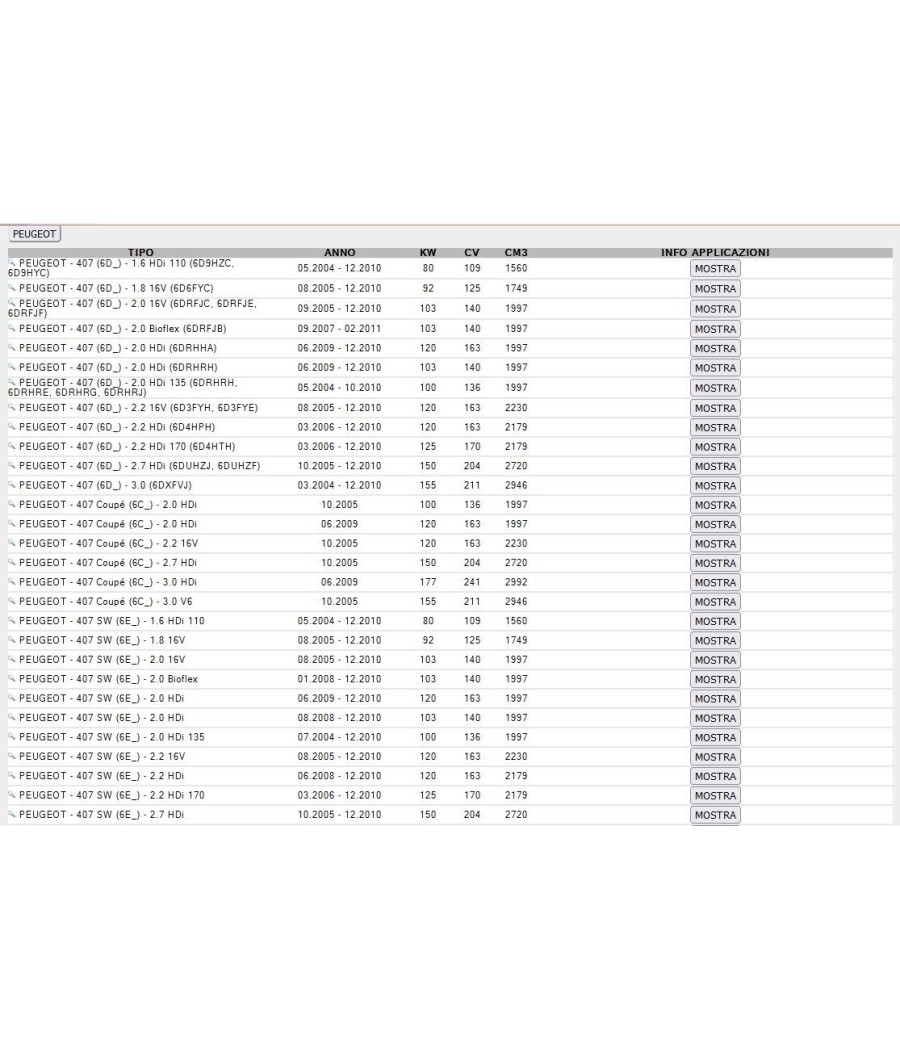
Task: Click magnifier icon for 407 SW 2.0 HDi 103 kW
Action: [x=12, y=717]
